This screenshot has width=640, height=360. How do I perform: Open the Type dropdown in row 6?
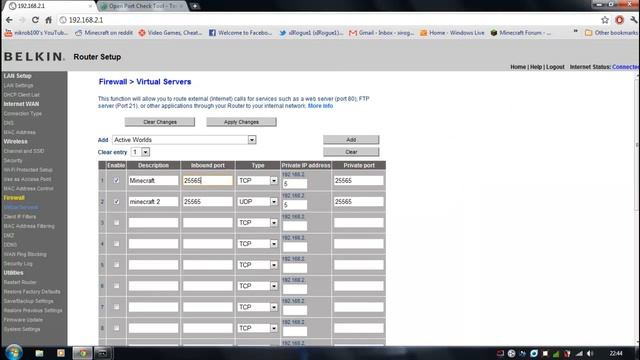258,286
